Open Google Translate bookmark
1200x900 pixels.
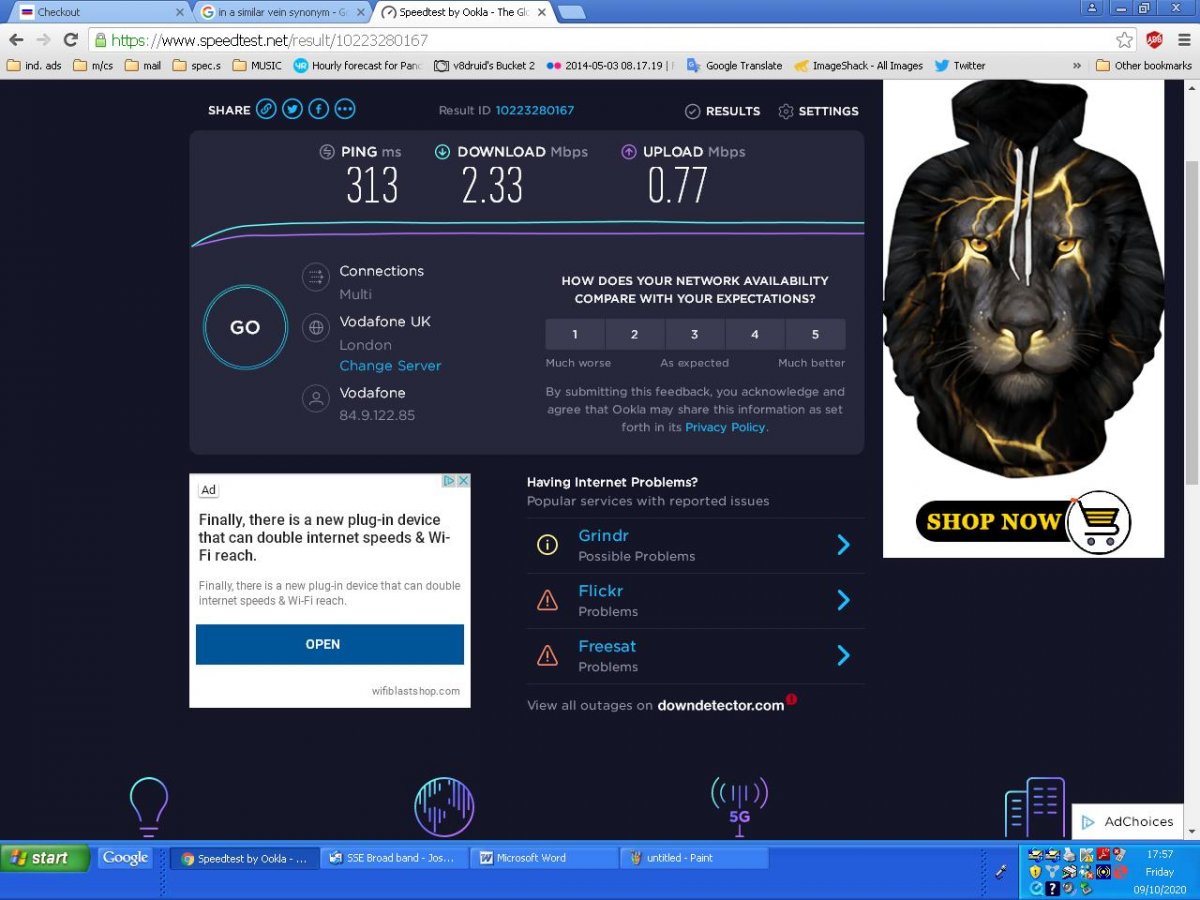735,65
